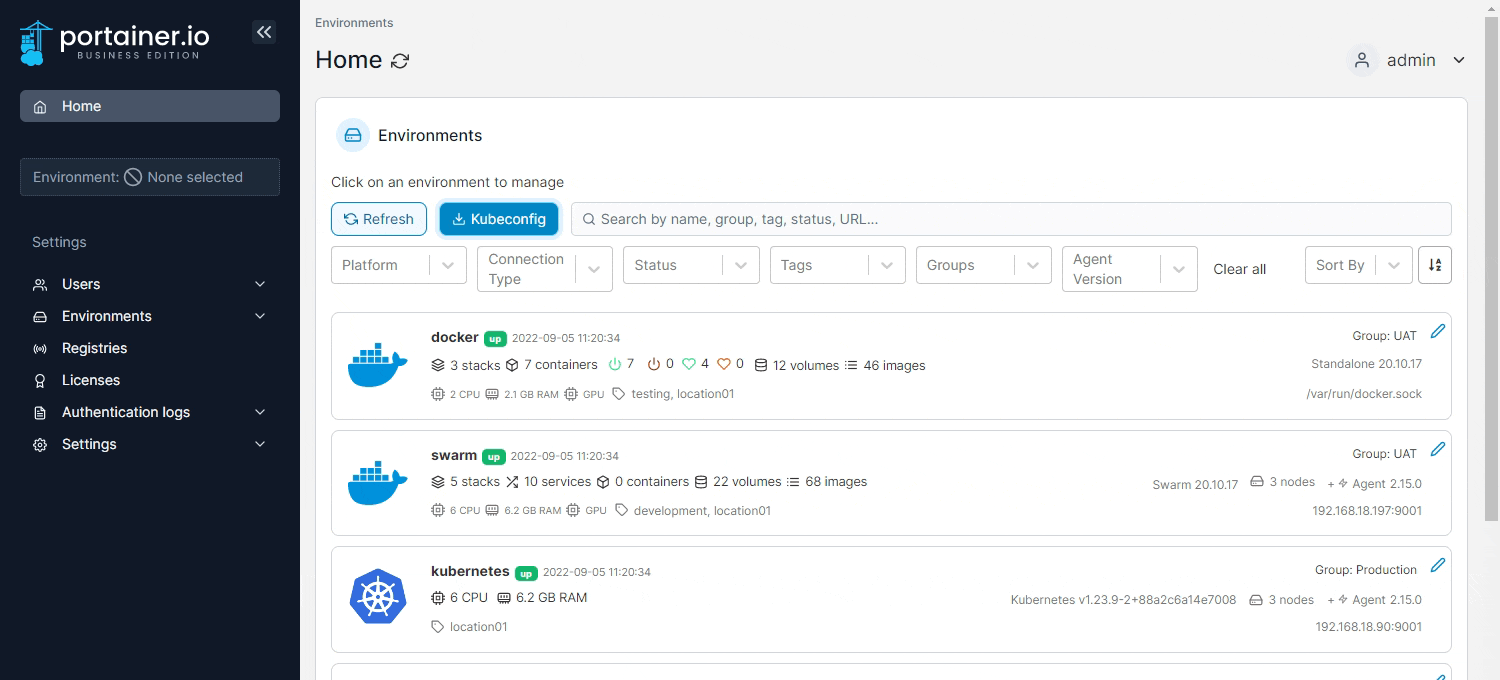Screen dimensions: 1500x680
Task: Expand the Users menu in sidebar
Action: tap(150, 284)
